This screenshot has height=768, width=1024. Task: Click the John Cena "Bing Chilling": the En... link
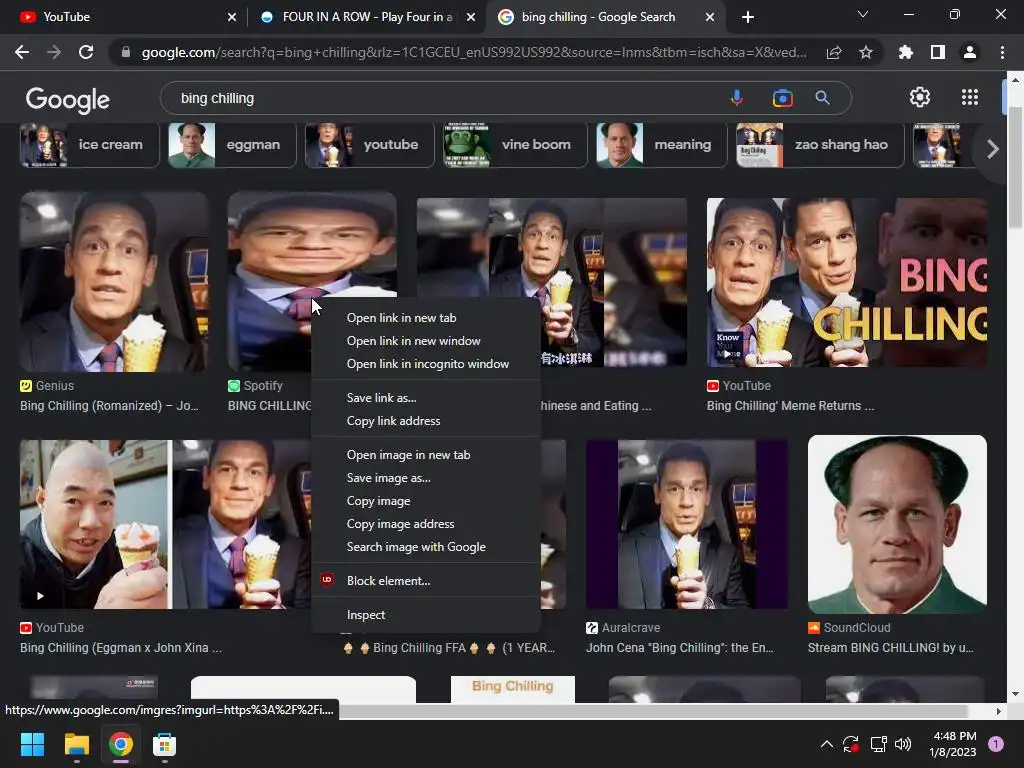click(679, 648)
